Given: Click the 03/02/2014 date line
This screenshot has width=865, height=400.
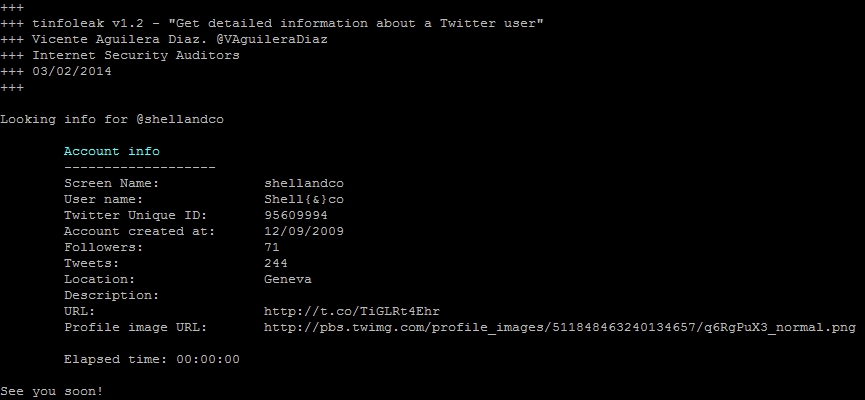Looking at the screenshot, I should 56,71.
